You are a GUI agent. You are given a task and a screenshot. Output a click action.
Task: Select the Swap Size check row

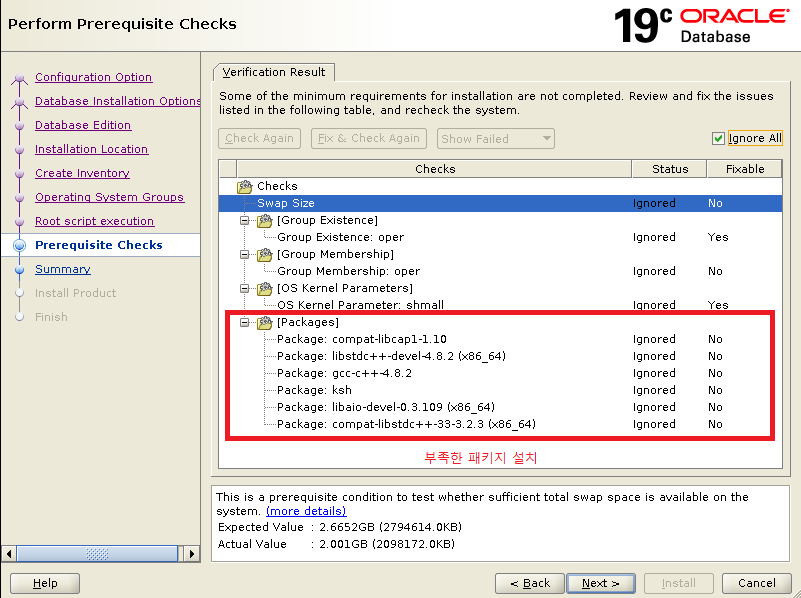501,203
